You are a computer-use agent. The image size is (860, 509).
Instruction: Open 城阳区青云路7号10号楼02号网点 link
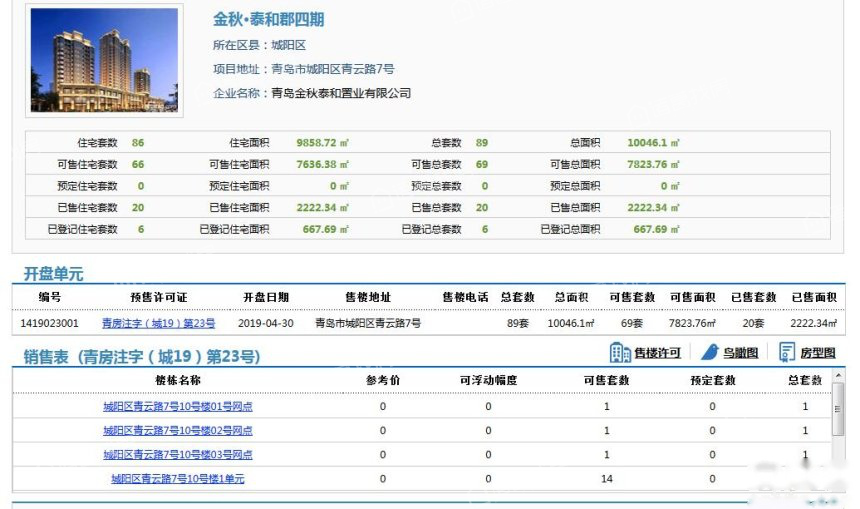tap(178, 431)
